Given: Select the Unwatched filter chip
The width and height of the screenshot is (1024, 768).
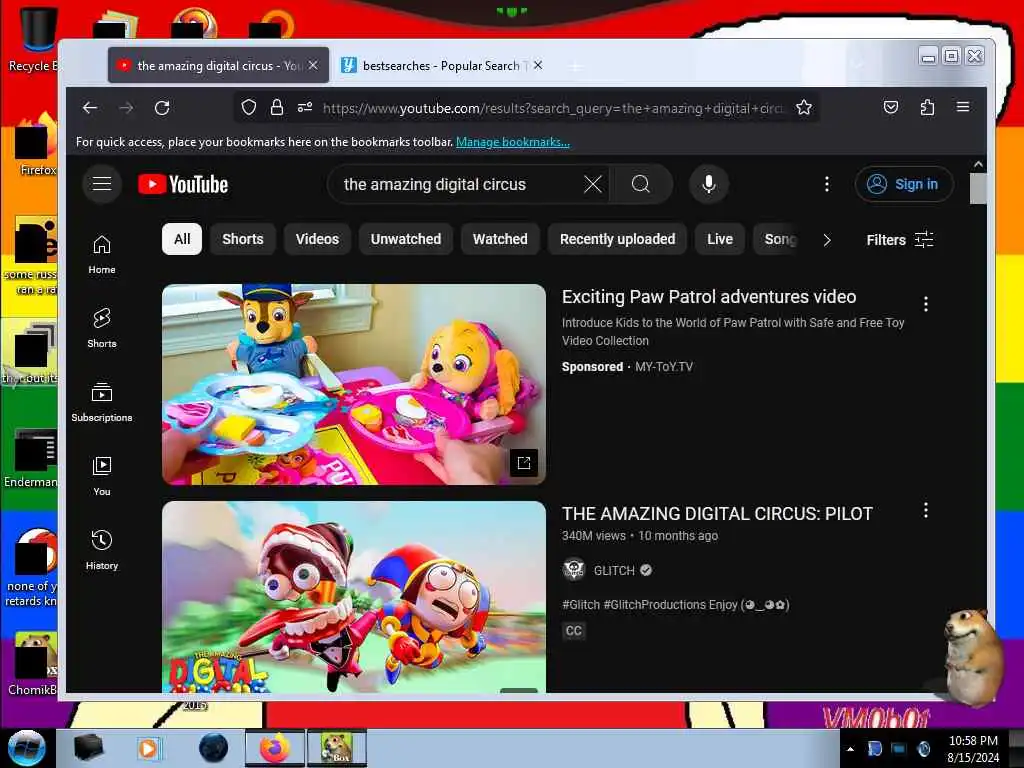Looking at the screenshot, I should pos(406,239).
